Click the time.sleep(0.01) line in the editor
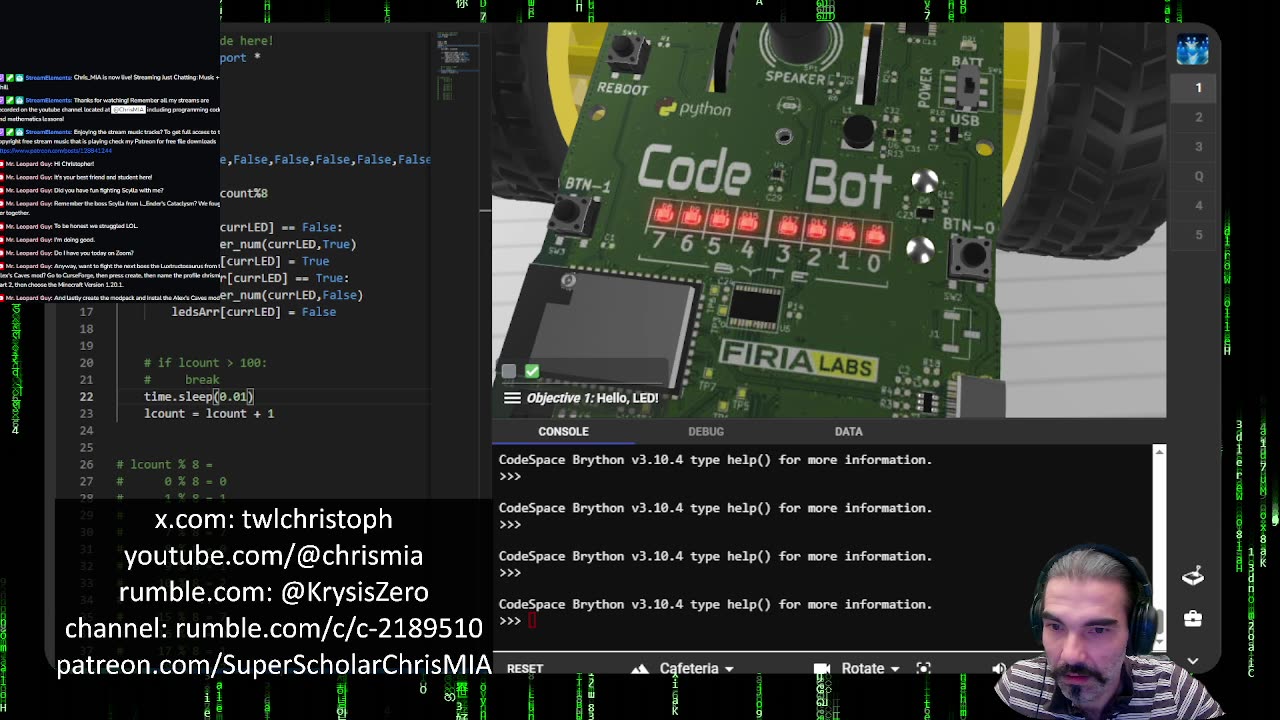The width and height of the screenshot is (1280, 720). click(199, 397)
